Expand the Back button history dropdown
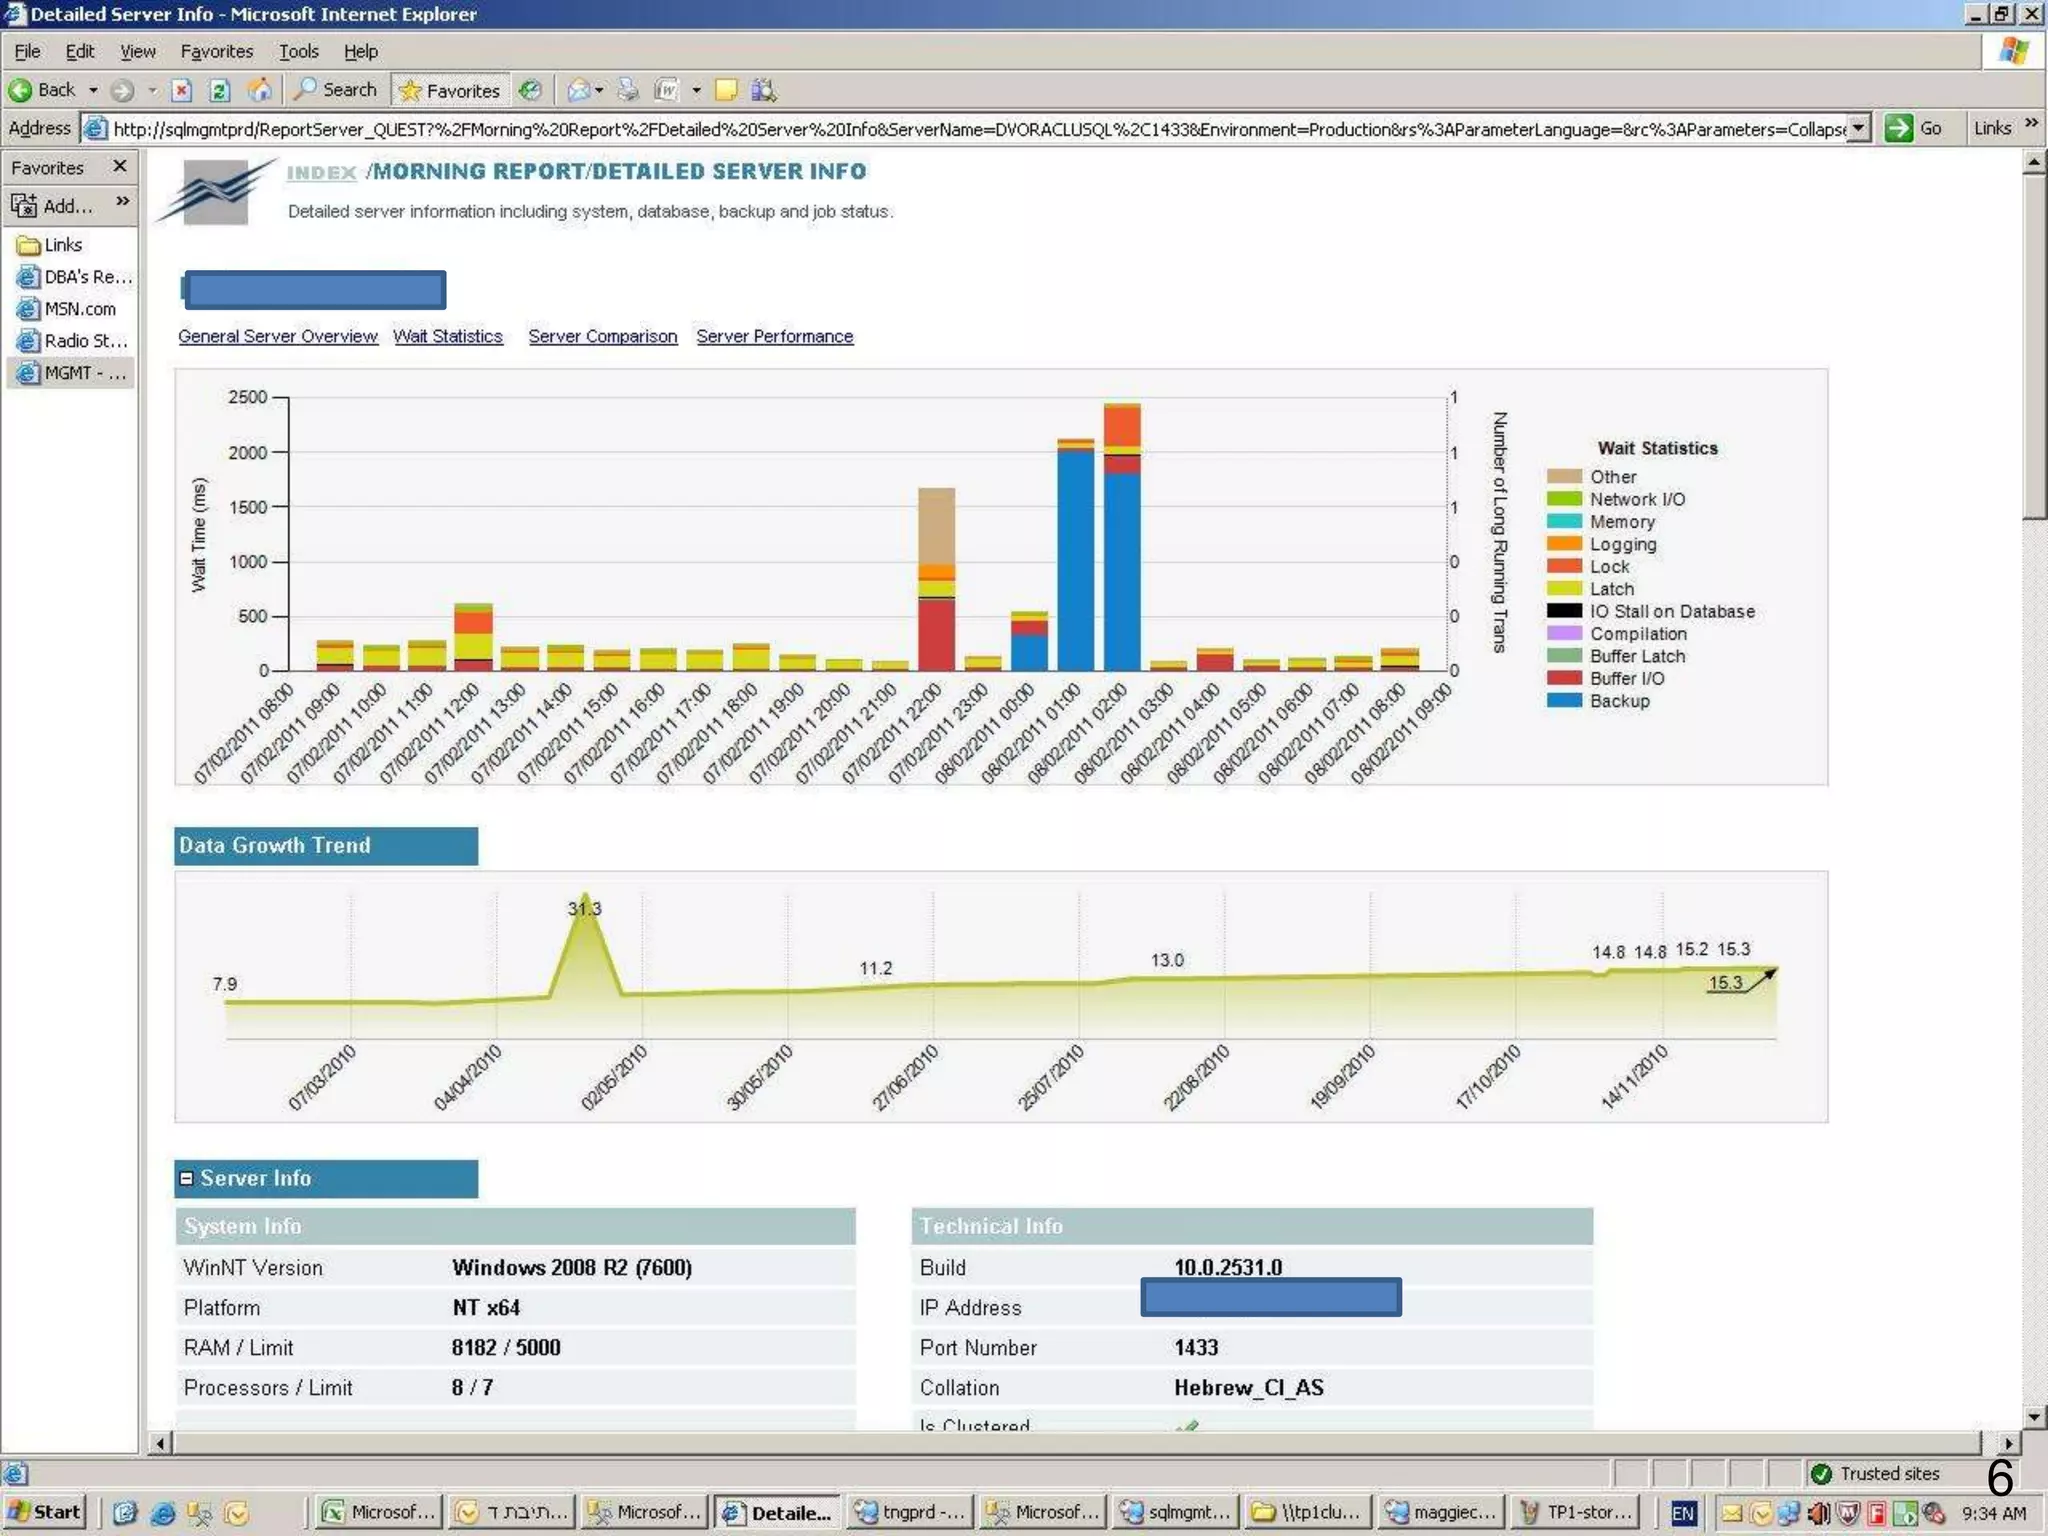 (93, 91)
